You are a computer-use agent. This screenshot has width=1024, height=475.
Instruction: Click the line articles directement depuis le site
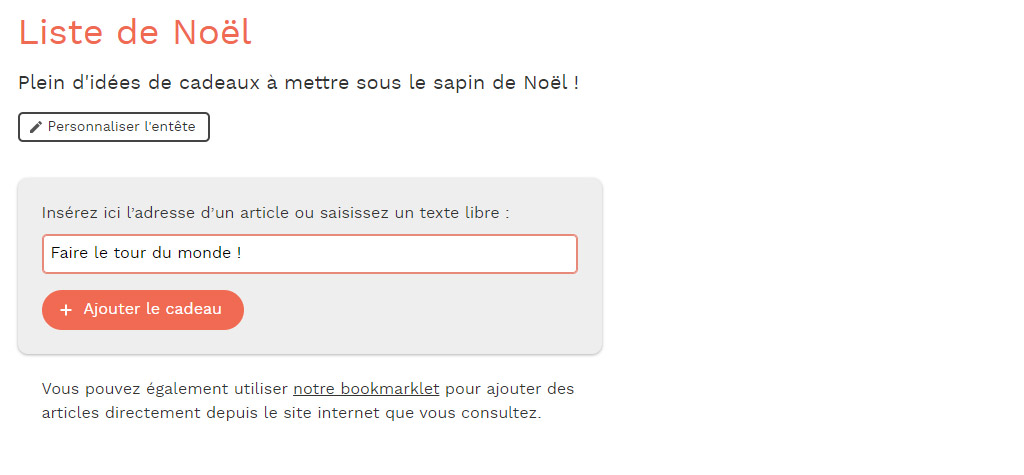click(291, 414)
